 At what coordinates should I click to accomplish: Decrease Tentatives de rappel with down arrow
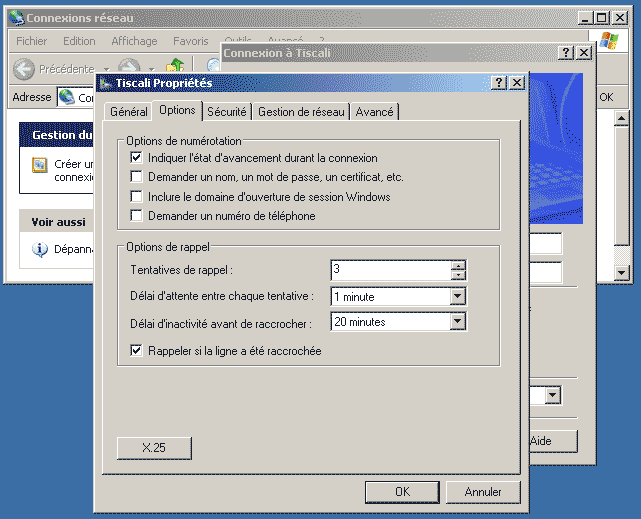click(x=458, y=275)
